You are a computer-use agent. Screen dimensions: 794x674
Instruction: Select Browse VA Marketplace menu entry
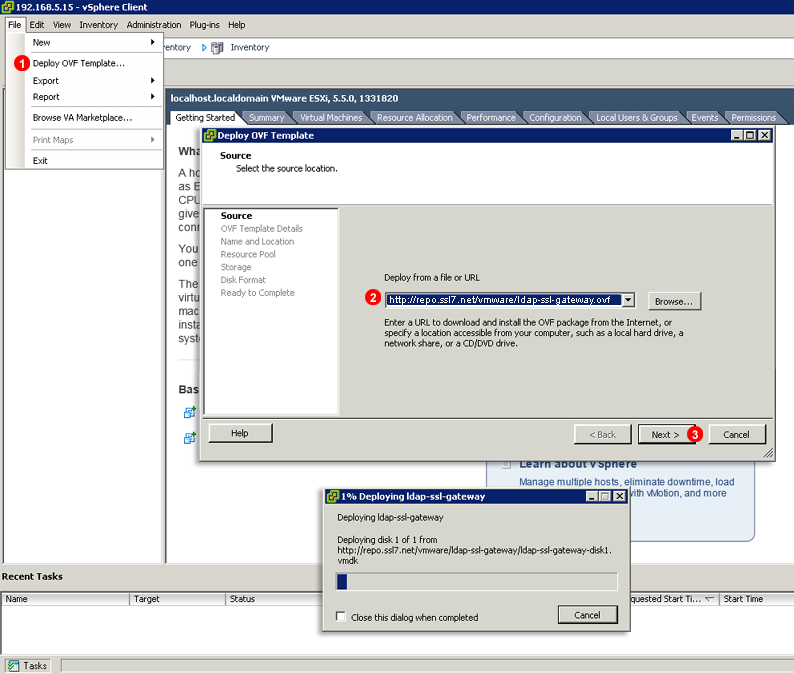pyautogui.click(x=82, y=117)
